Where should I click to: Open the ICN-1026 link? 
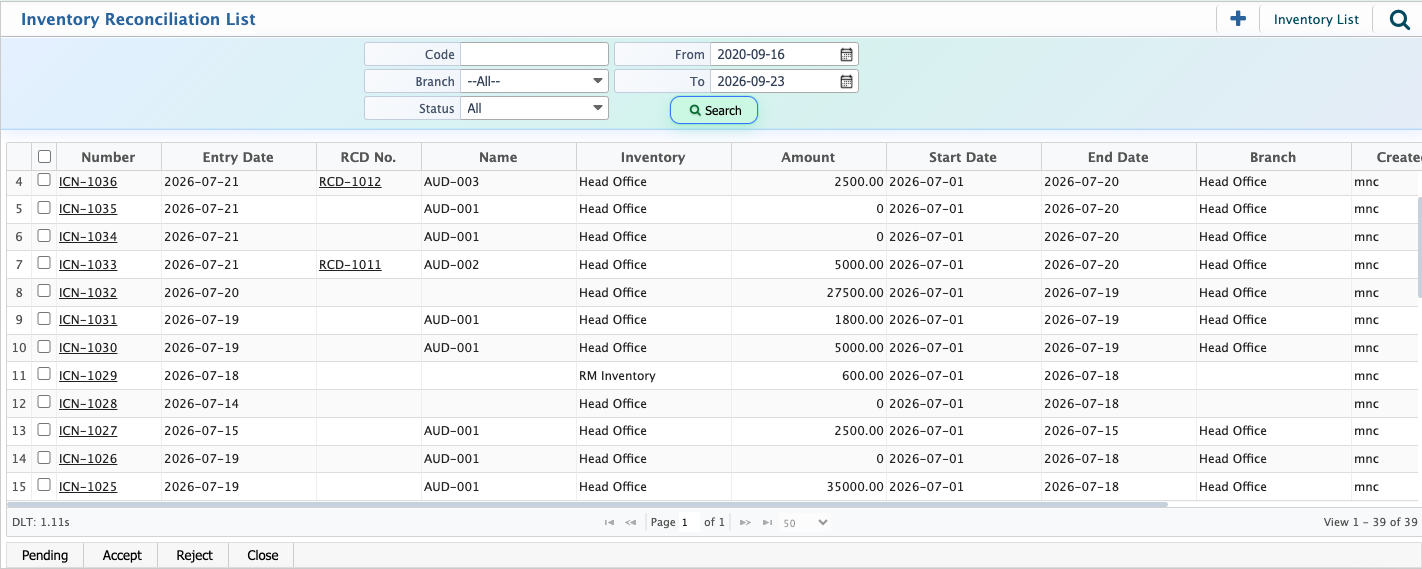(88, 459)
